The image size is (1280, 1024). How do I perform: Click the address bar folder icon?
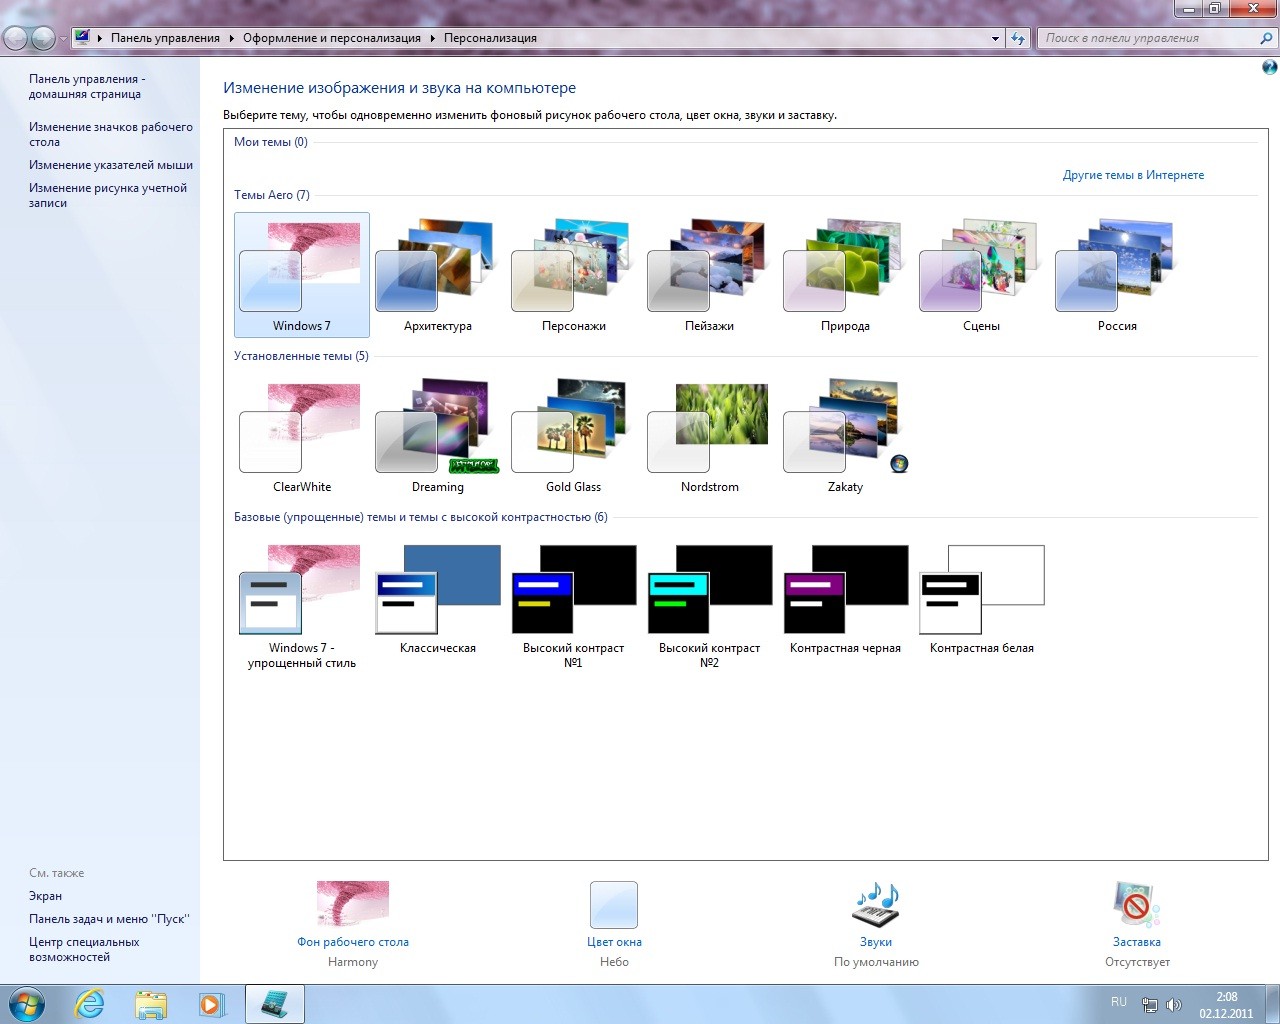(83, 38)
